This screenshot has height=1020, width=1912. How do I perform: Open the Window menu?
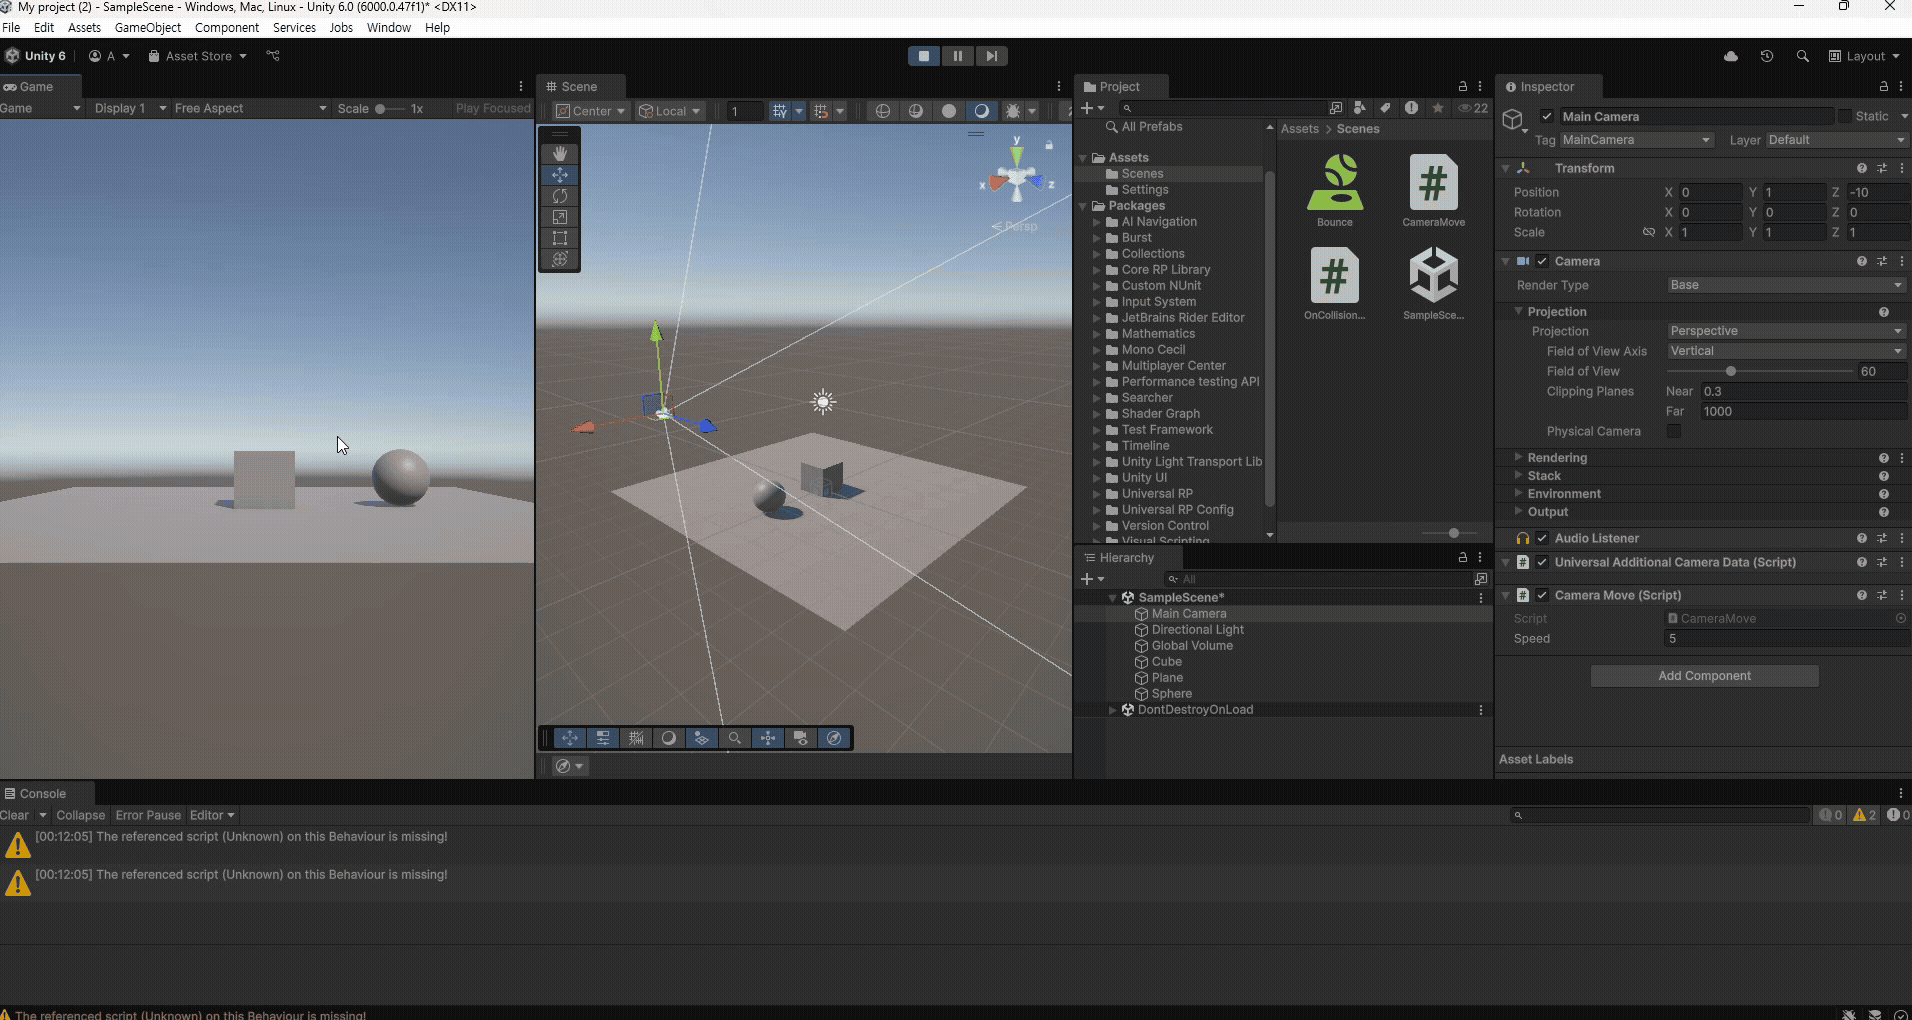[x=388, y=28]
